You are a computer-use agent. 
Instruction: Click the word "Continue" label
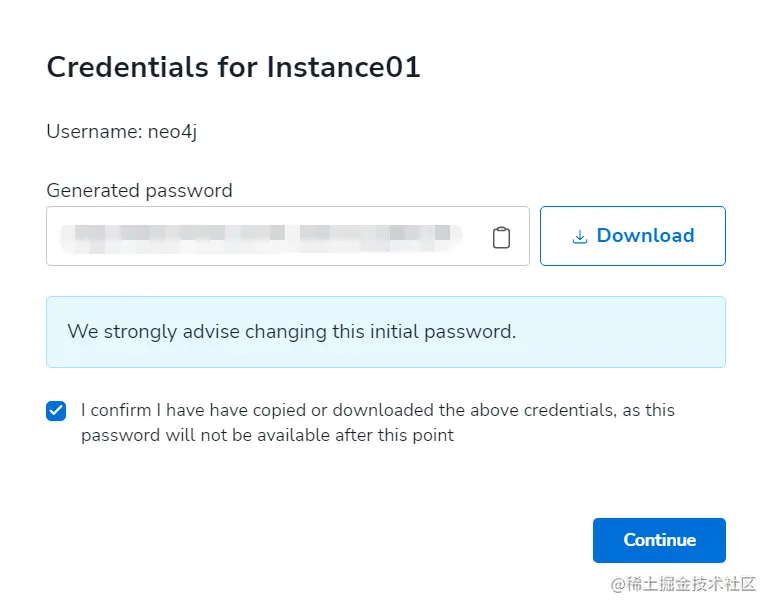(659, 540)
